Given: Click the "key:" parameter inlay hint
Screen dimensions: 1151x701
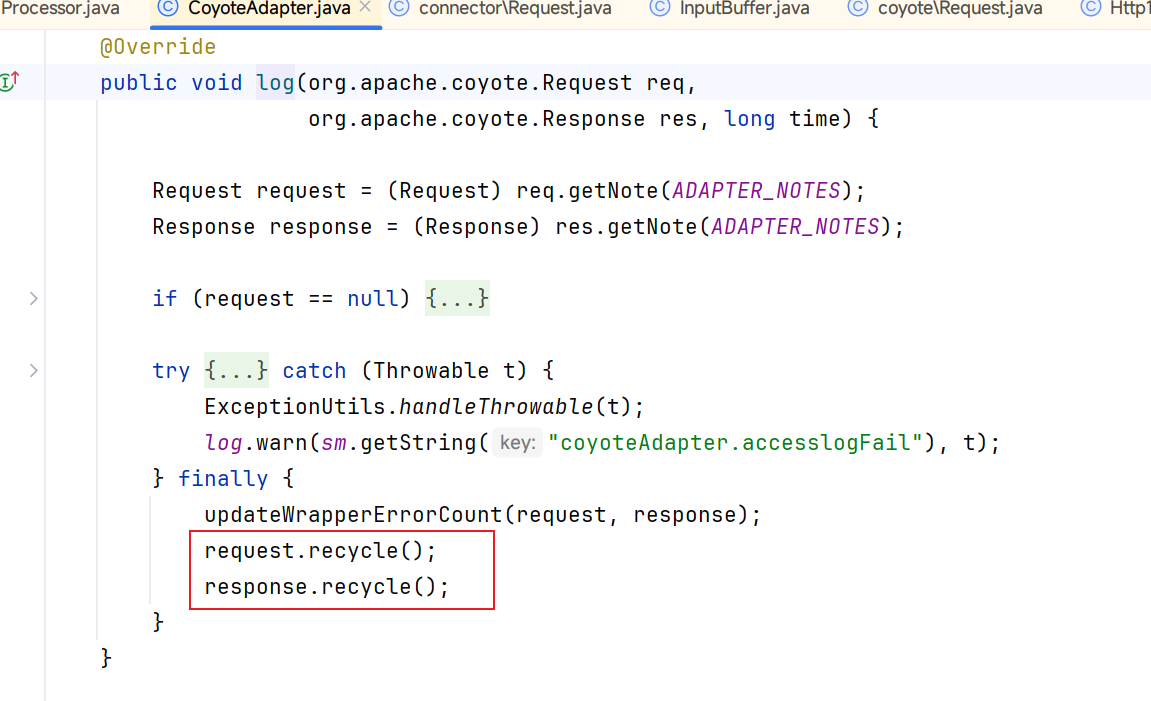Looking at the screenshot, I should pyautogui.click(x=517, y=443).
